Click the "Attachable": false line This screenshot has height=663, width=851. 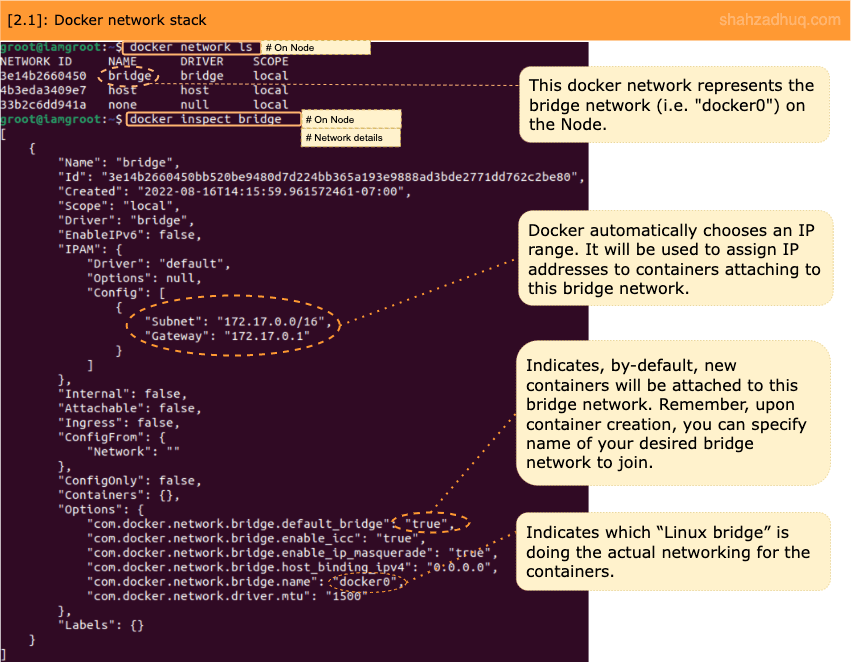[130, 408]
